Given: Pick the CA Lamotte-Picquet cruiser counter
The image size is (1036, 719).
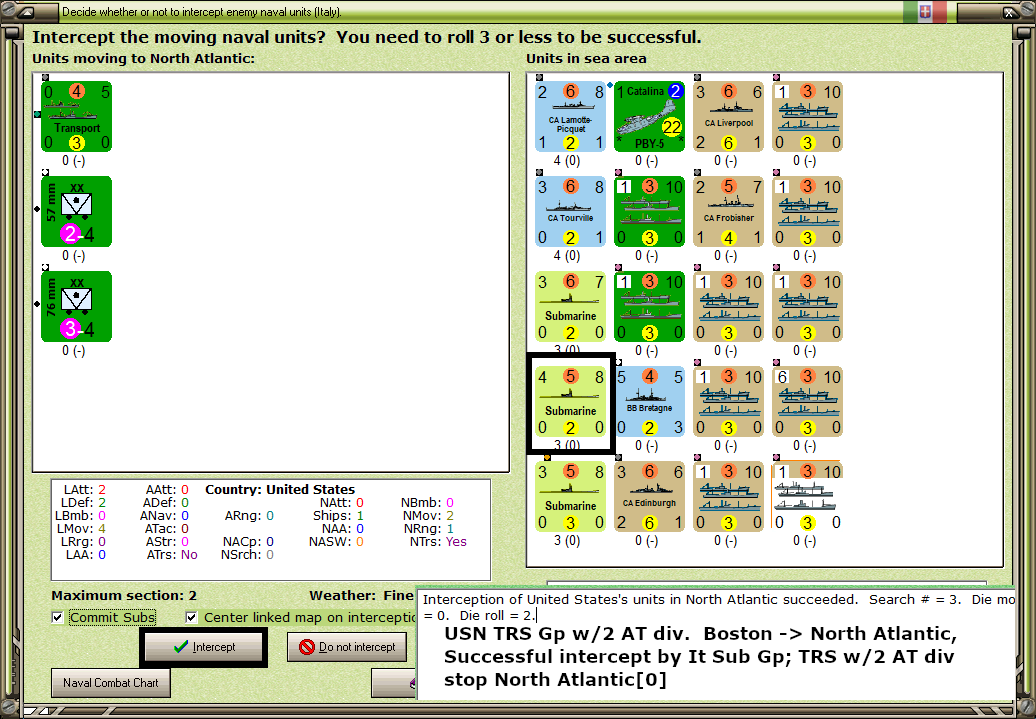Looking at the screenshot, I should click(570, 116).
